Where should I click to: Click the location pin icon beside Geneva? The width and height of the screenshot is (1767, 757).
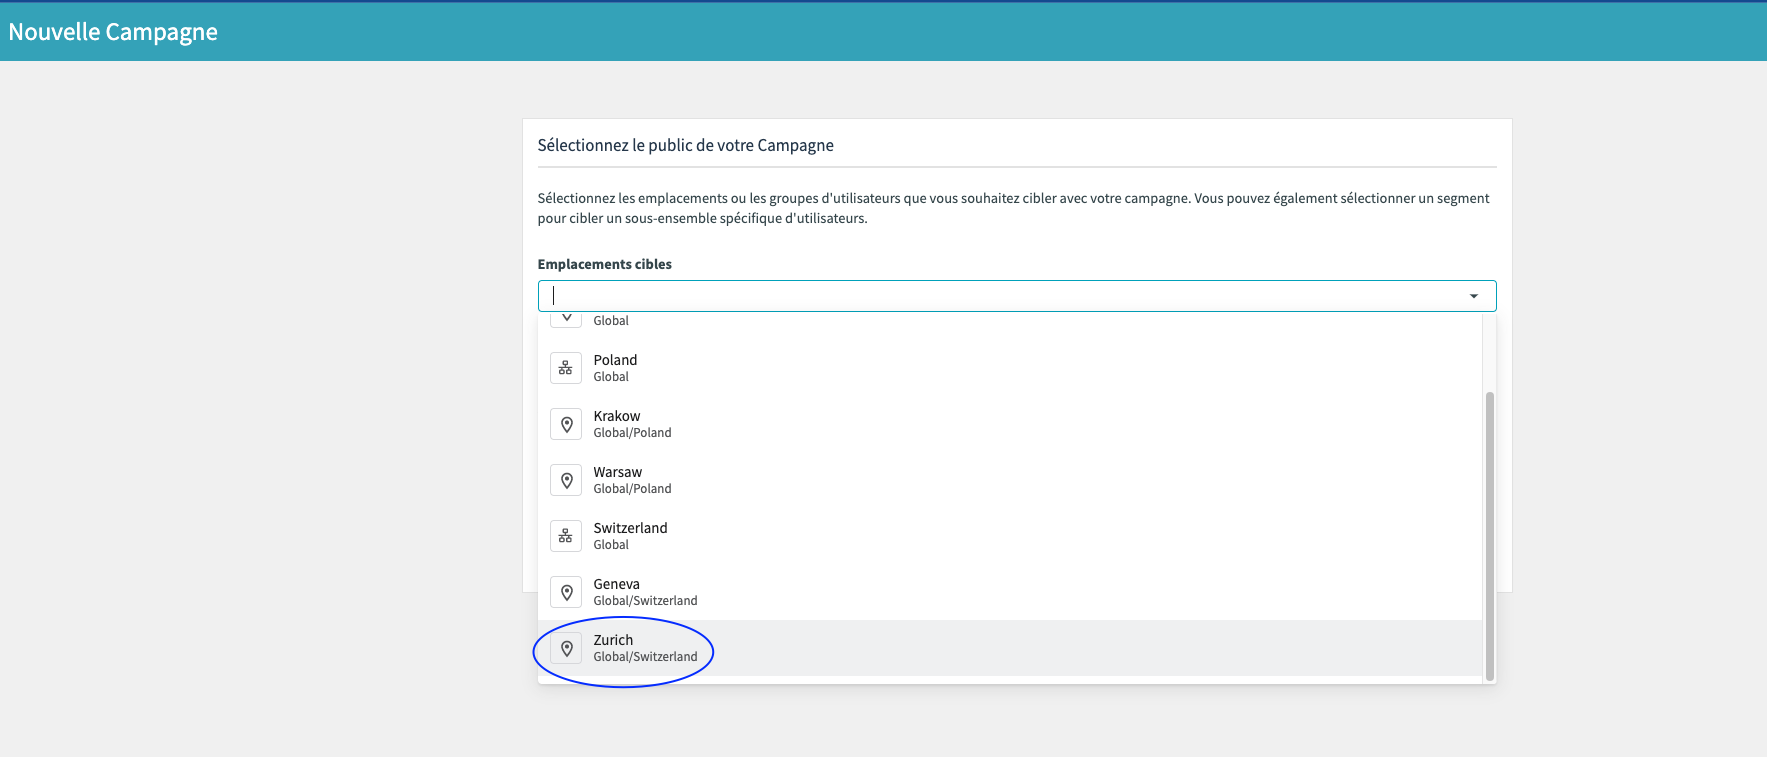[566, 592]
